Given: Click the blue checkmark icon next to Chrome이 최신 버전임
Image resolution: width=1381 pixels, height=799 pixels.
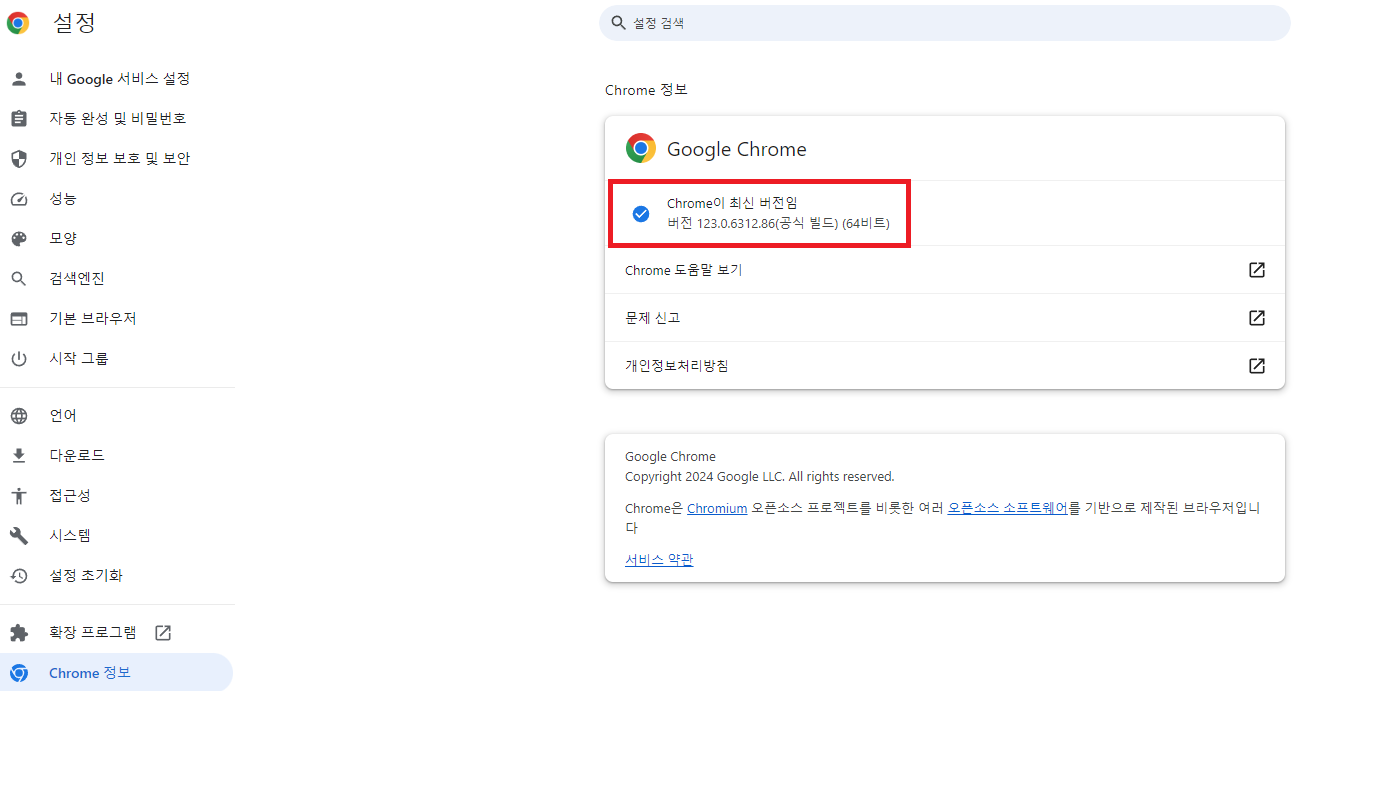Looking at the screenshot, I should pyautogui.click(x=641, y=213).
